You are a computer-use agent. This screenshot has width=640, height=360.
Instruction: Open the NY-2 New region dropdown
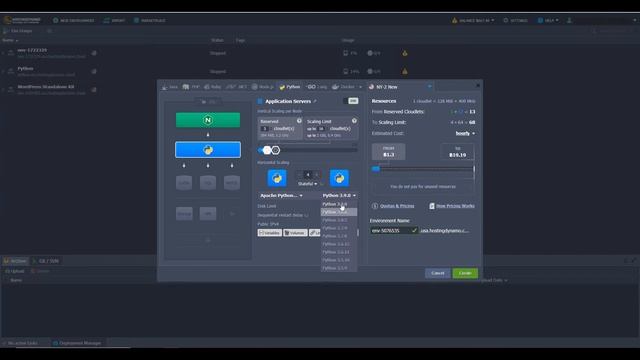(x=401, y=87)
